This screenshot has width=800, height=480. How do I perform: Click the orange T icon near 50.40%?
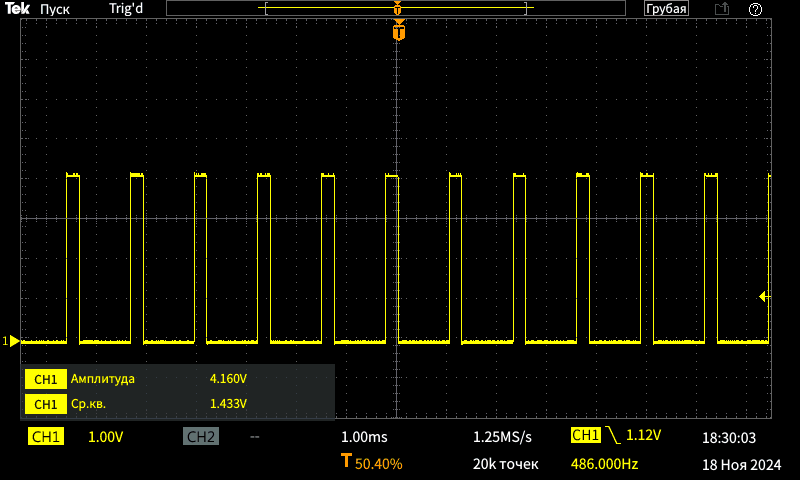(346, 460)
